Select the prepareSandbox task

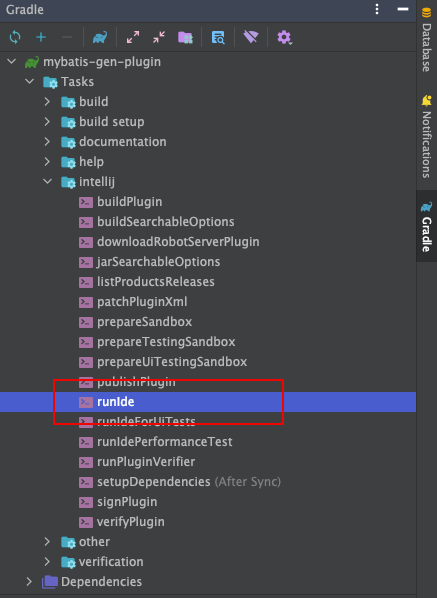(x=145, y=322)
